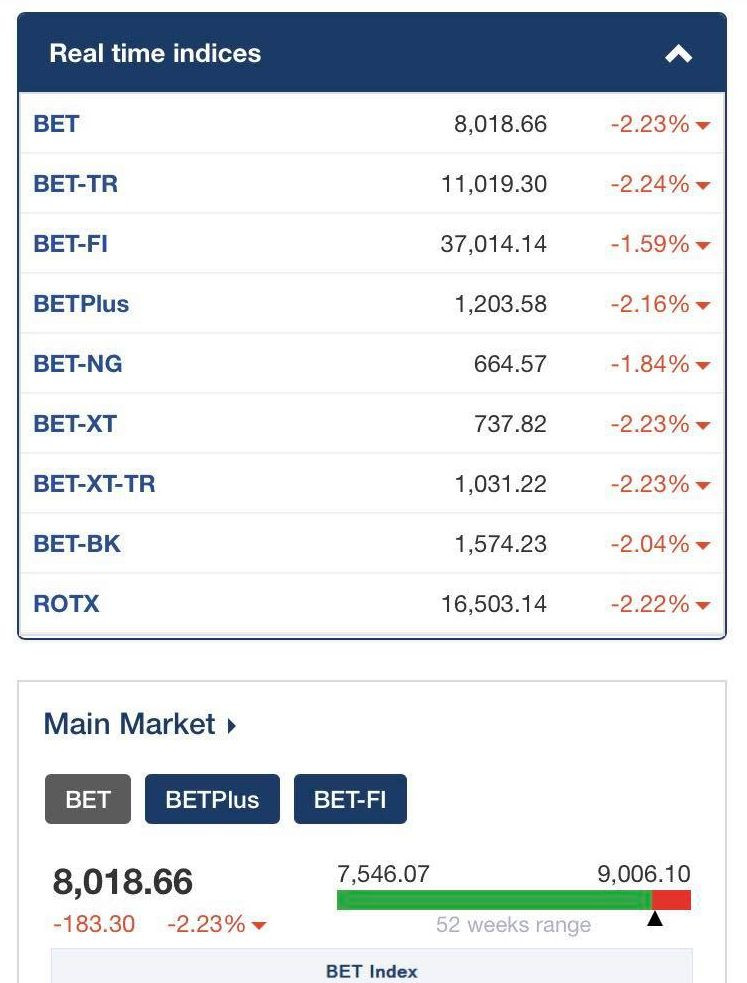Switch to the BETPlus tab button

[212, 800]
